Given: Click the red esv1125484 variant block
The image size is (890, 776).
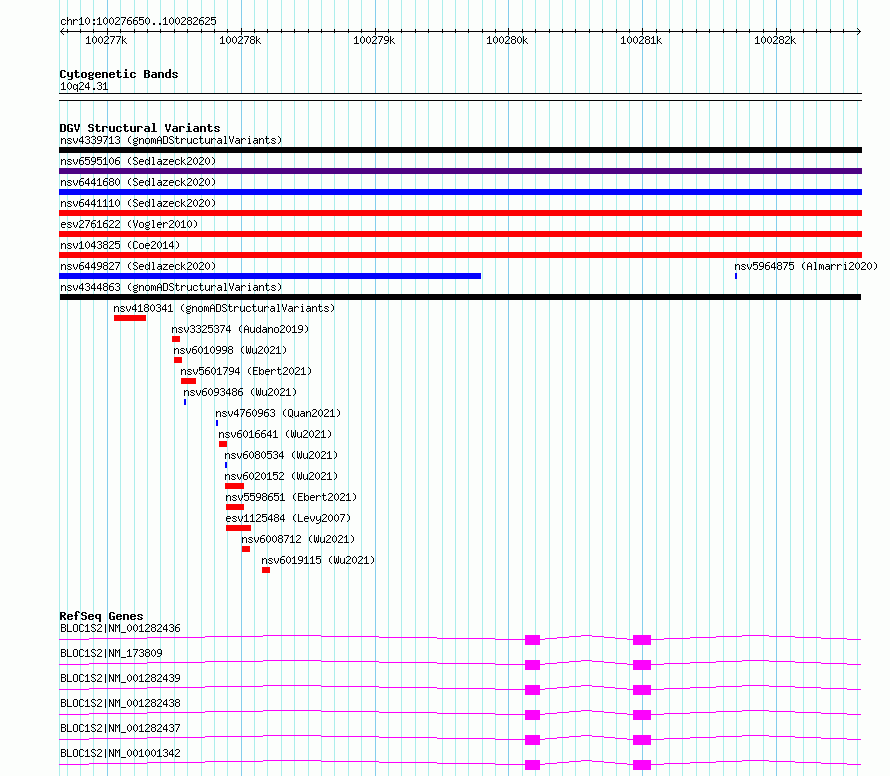Looking at the screenshot, I should point(238,528).
